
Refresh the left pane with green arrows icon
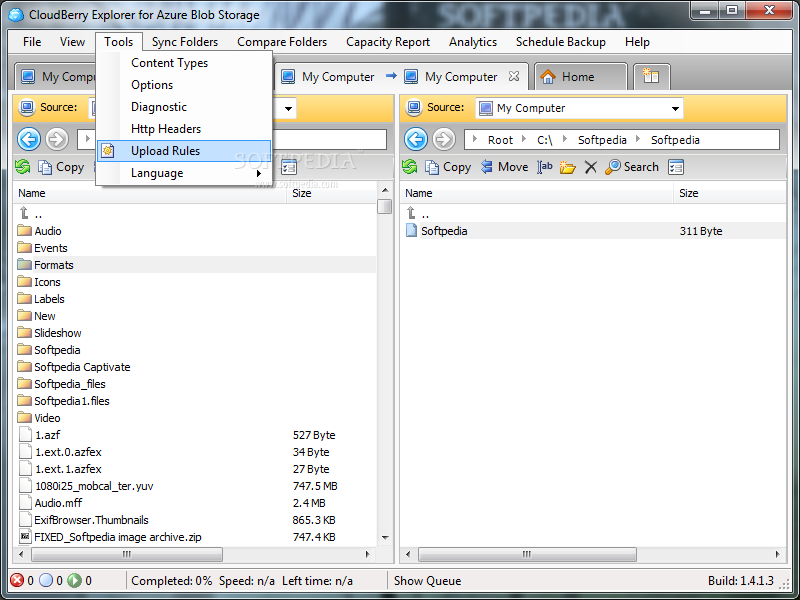22,167
